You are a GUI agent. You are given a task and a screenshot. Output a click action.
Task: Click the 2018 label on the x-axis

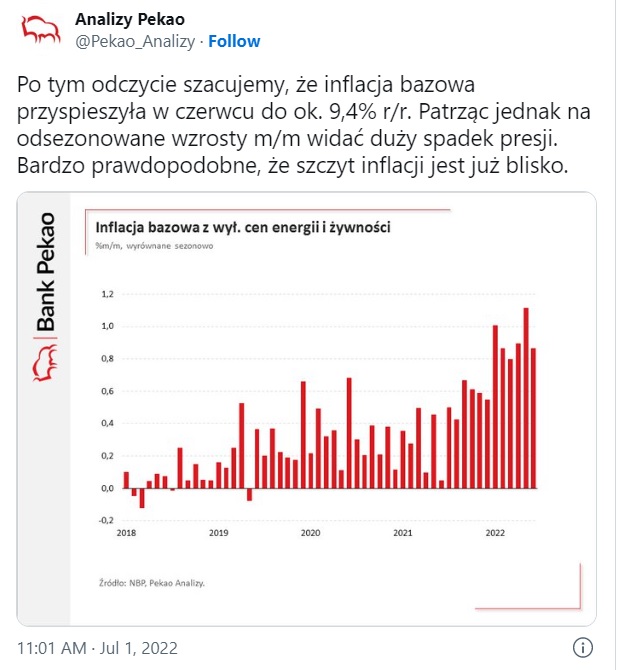[x=126, y=533]
